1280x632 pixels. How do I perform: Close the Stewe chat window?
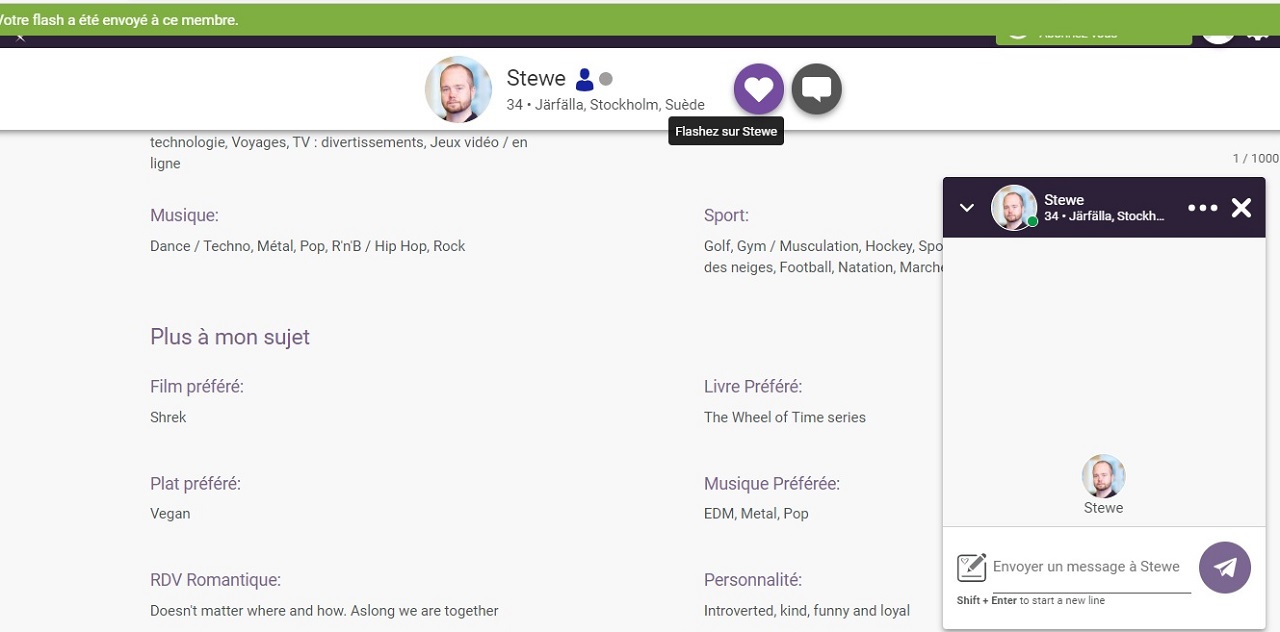1241,208
